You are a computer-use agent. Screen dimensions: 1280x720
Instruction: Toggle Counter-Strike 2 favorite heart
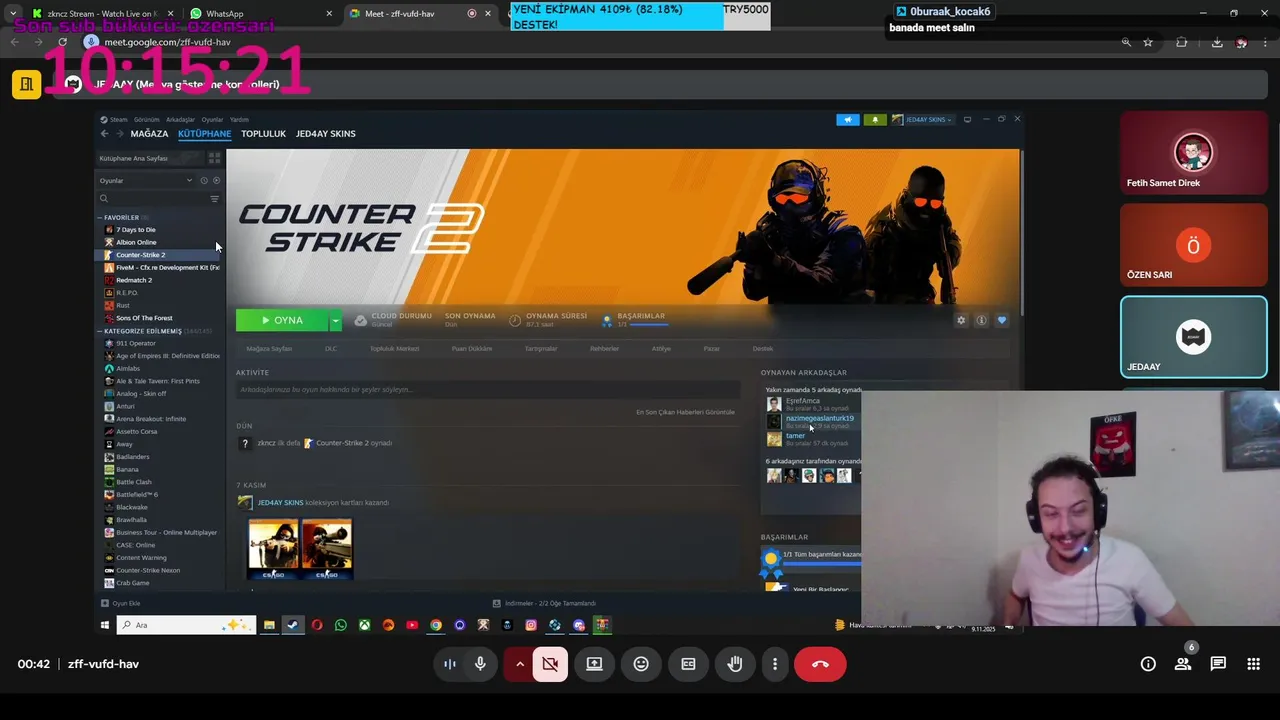pyautogui.click(x=1002, y=320)
